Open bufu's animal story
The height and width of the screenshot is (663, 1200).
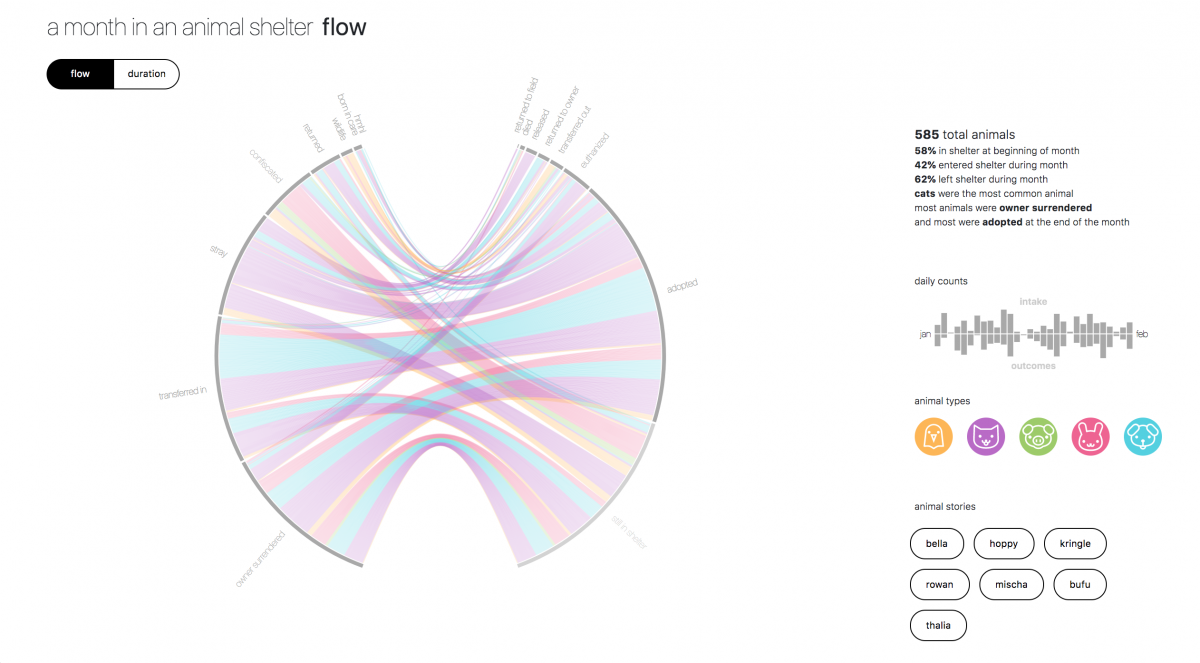click(x=1080, y=585)
